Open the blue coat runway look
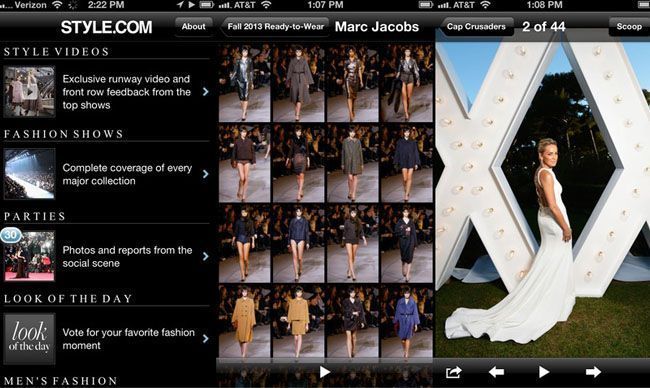This screenshot has height=388, width=650. click(x=407, y=321)
